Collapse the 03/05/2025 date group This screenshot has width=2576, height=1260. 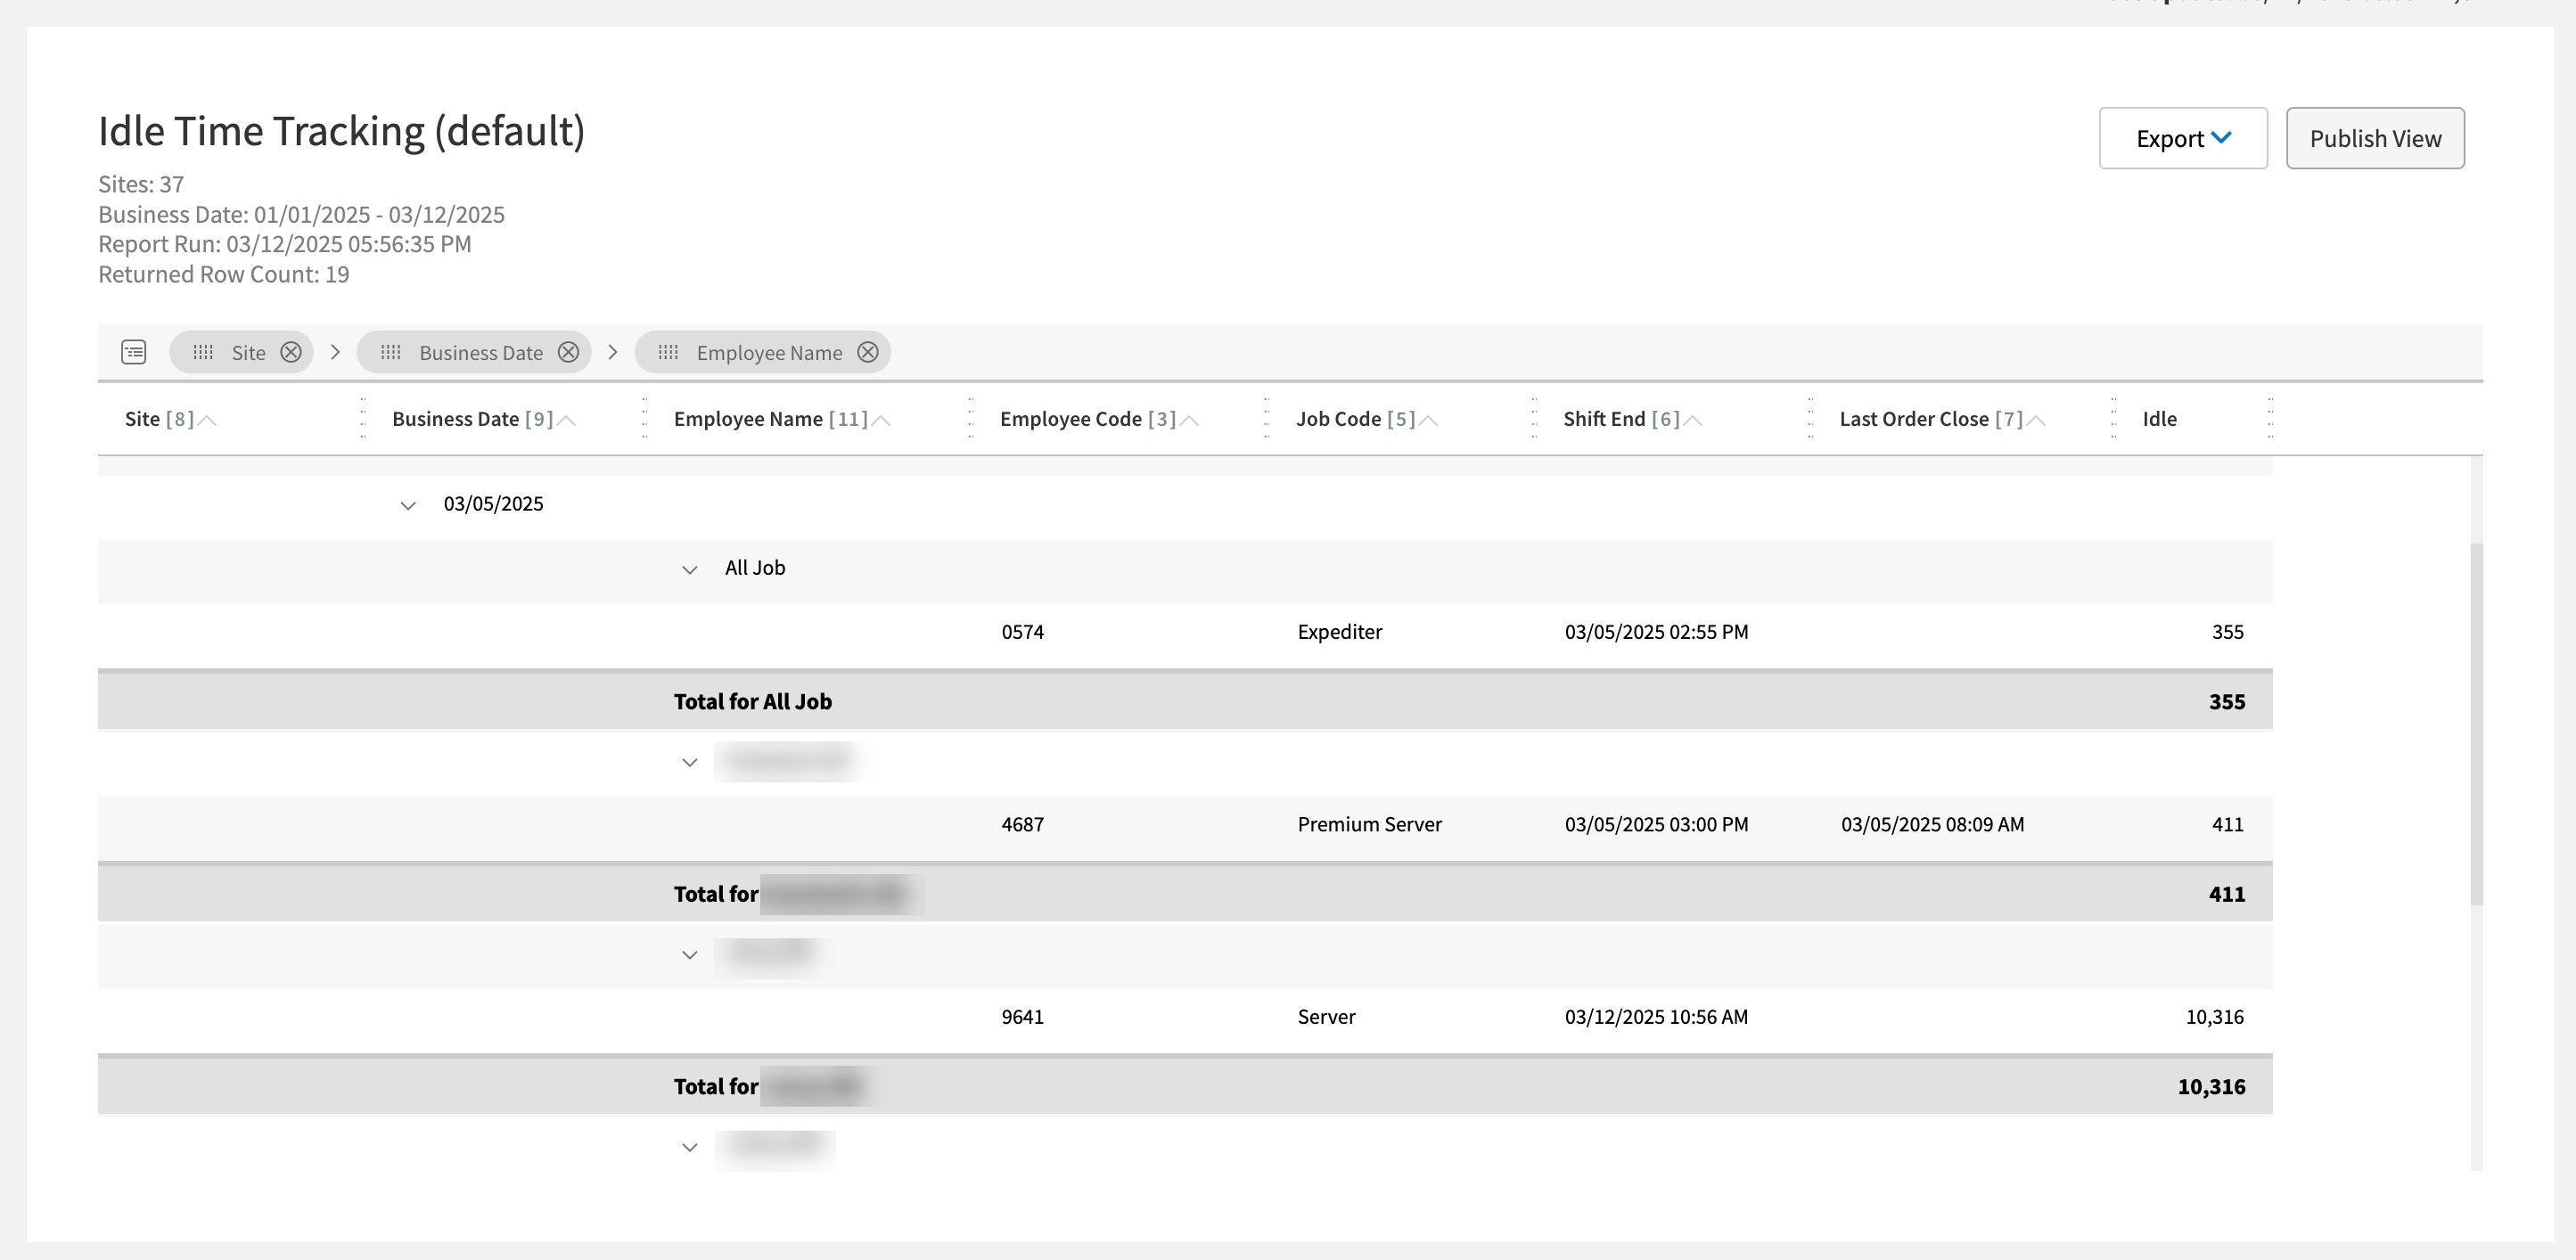(x=408, y=505)
